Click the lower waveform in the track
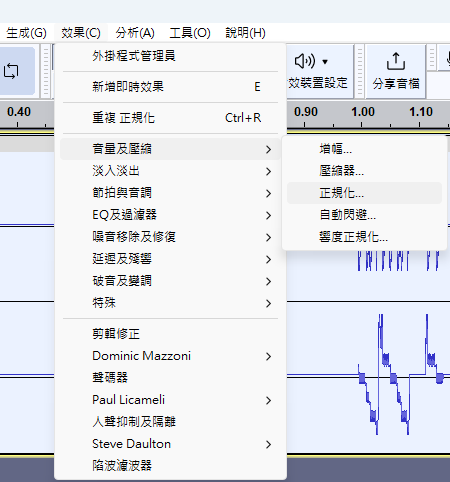 coord(400,375)
